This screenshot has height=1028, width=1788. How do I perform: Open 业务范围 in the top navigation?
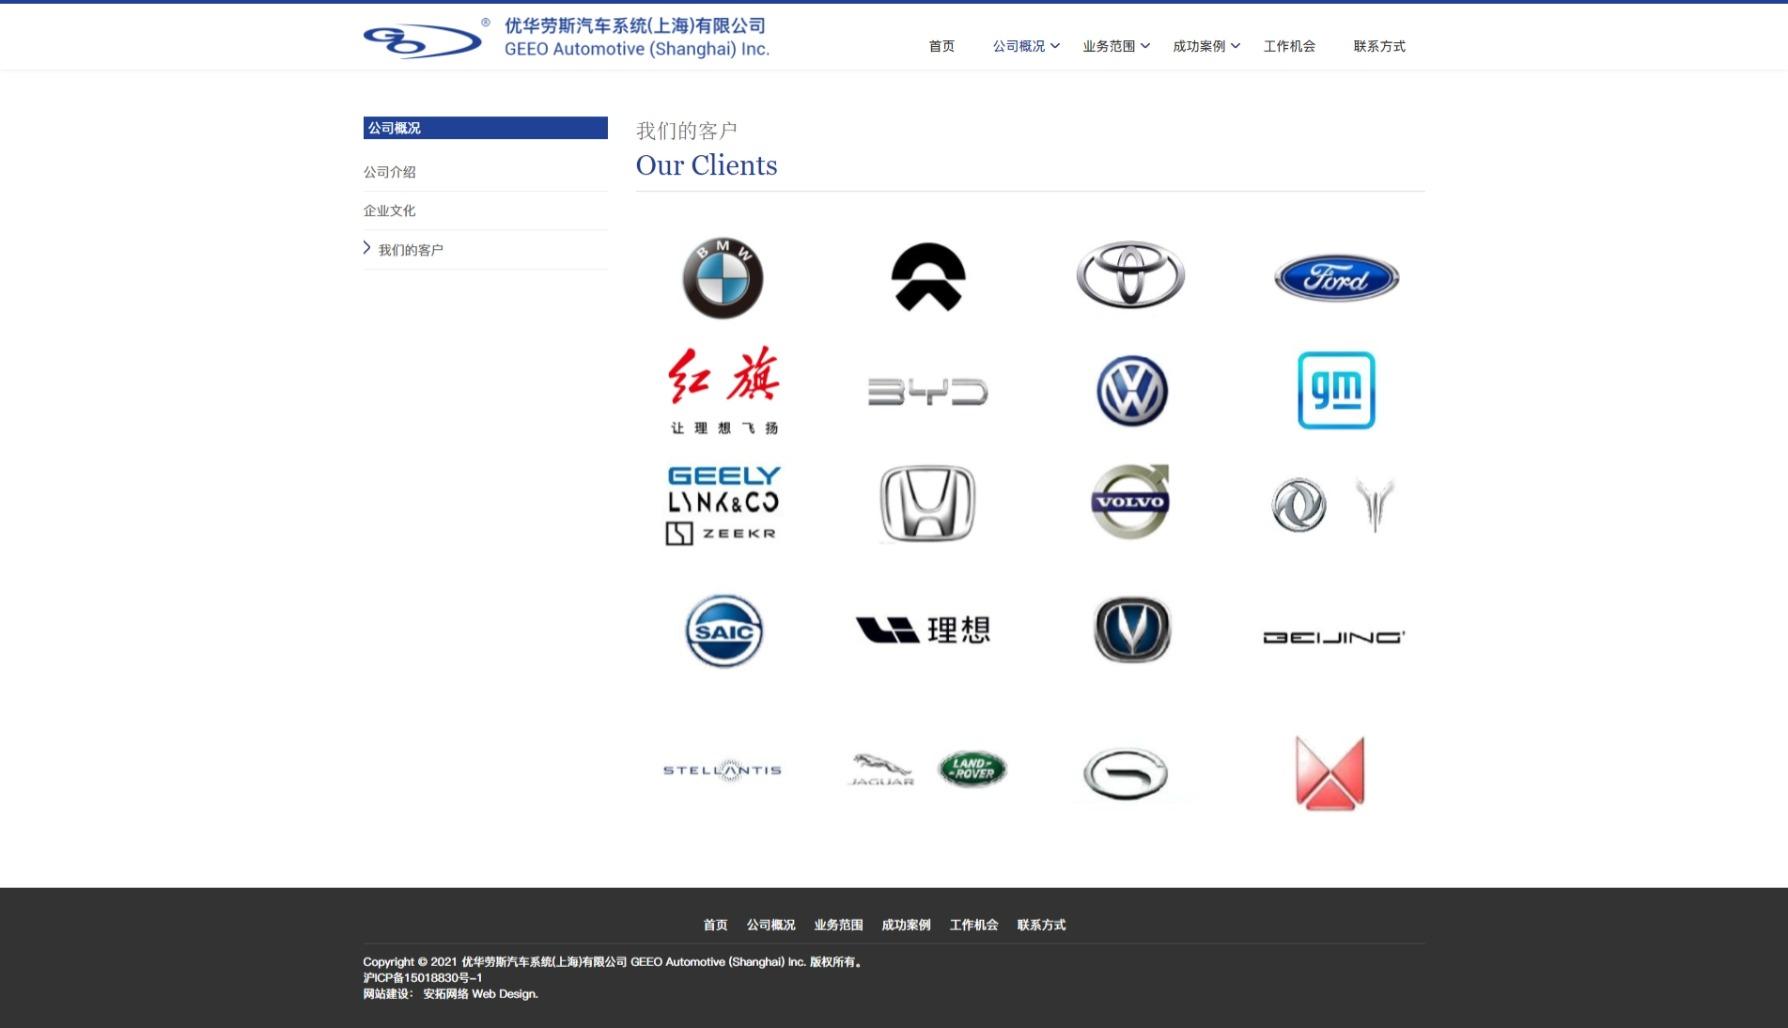click(1108, 46)
